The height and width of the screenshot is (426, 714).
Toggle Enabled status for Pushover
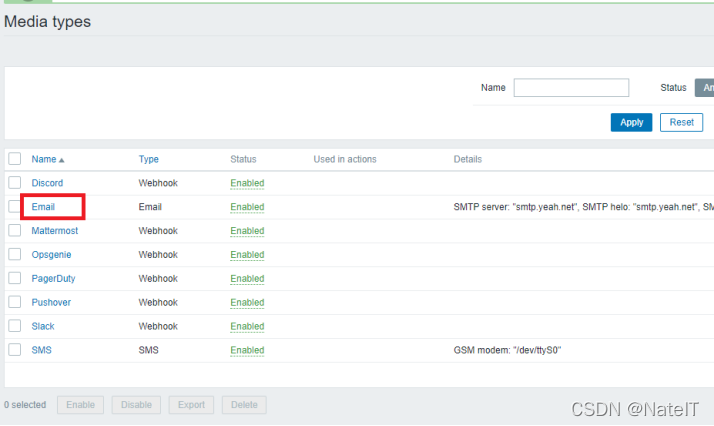click(x=247, y=302)
